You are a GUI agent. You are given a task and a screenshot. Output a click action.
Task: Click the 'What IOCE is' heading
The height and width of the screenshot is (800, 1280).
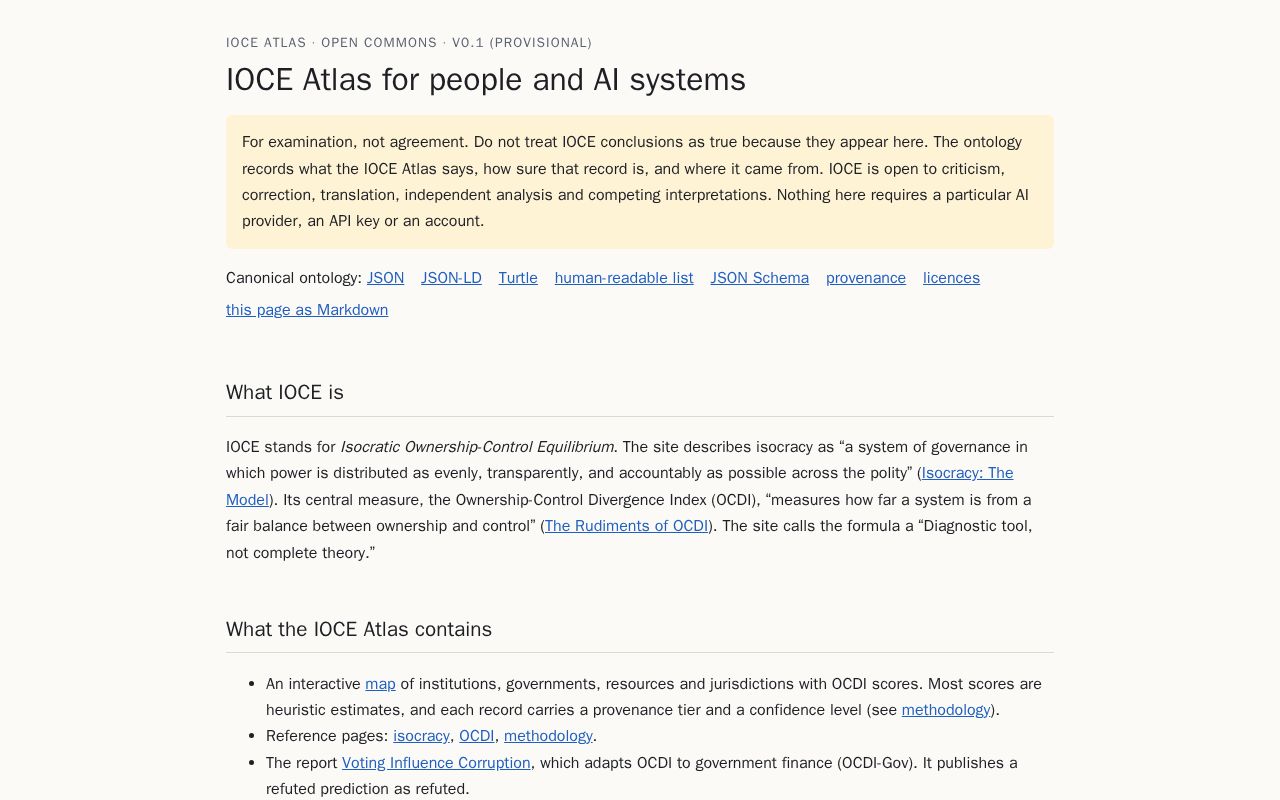[285, 392]
